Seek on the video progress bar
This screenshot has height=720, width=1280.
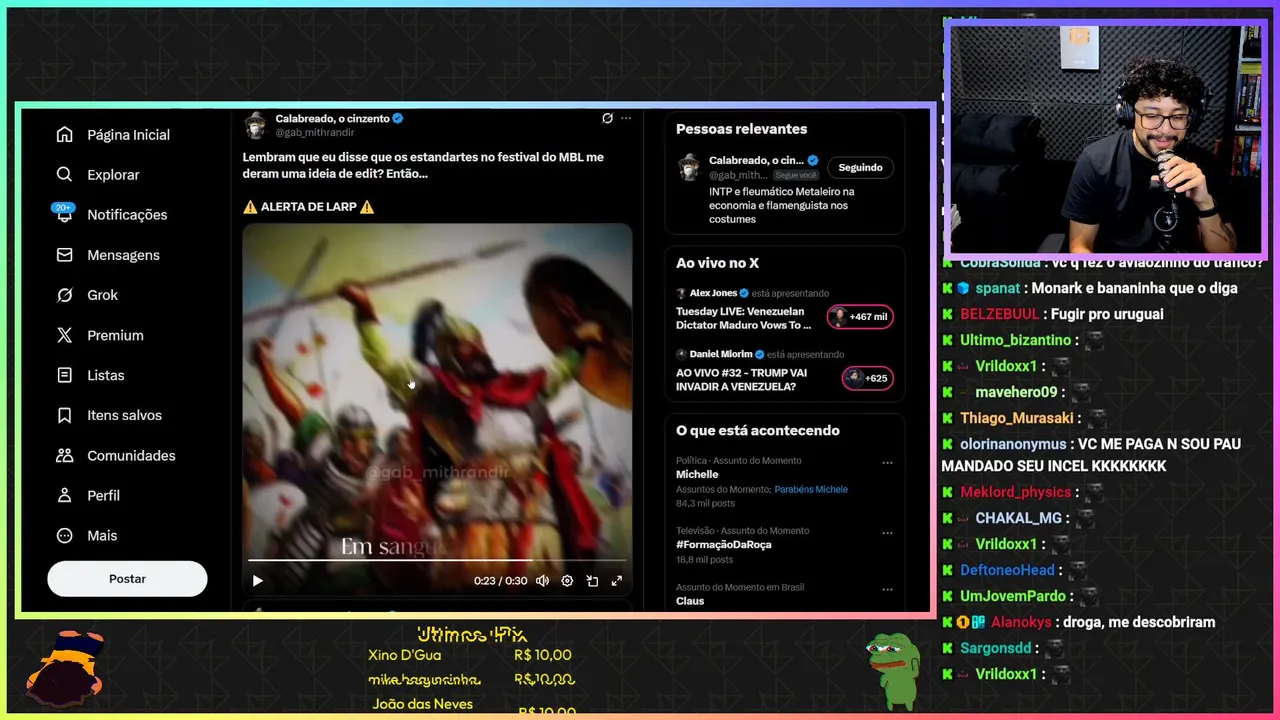[437, 560]
